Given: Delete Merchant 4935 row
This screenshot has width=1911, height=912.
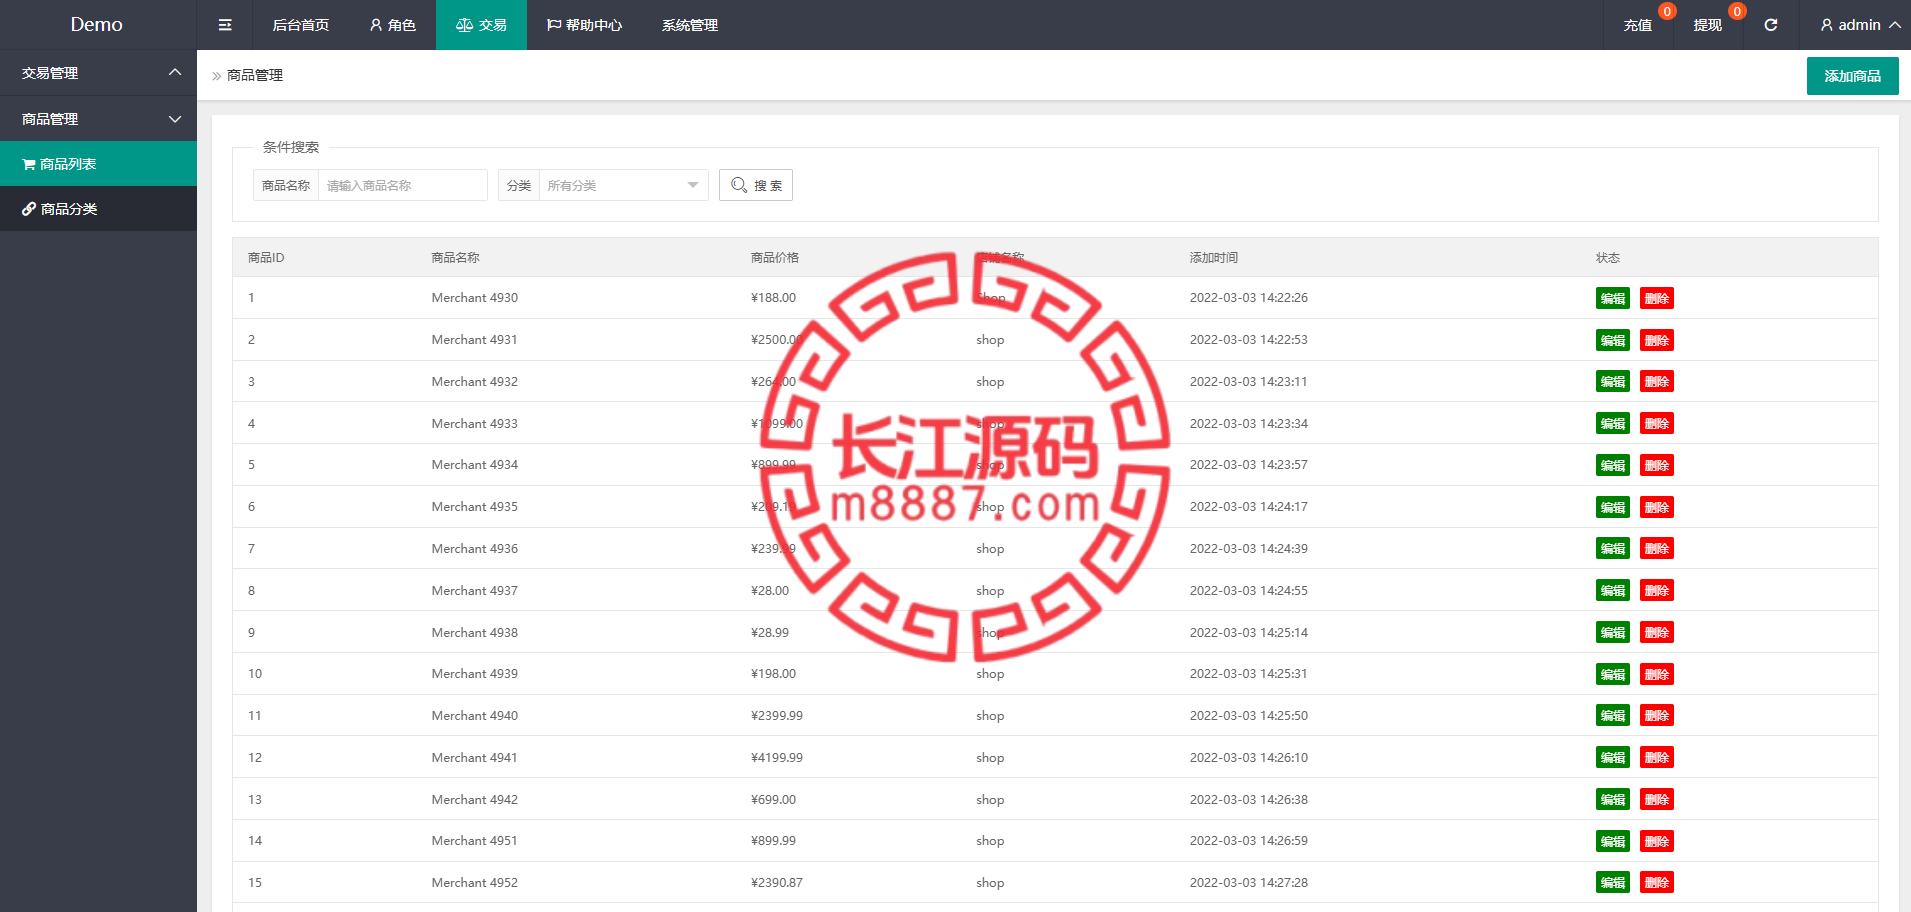Looking at the screenshot, I should [x=1657, y=507].
